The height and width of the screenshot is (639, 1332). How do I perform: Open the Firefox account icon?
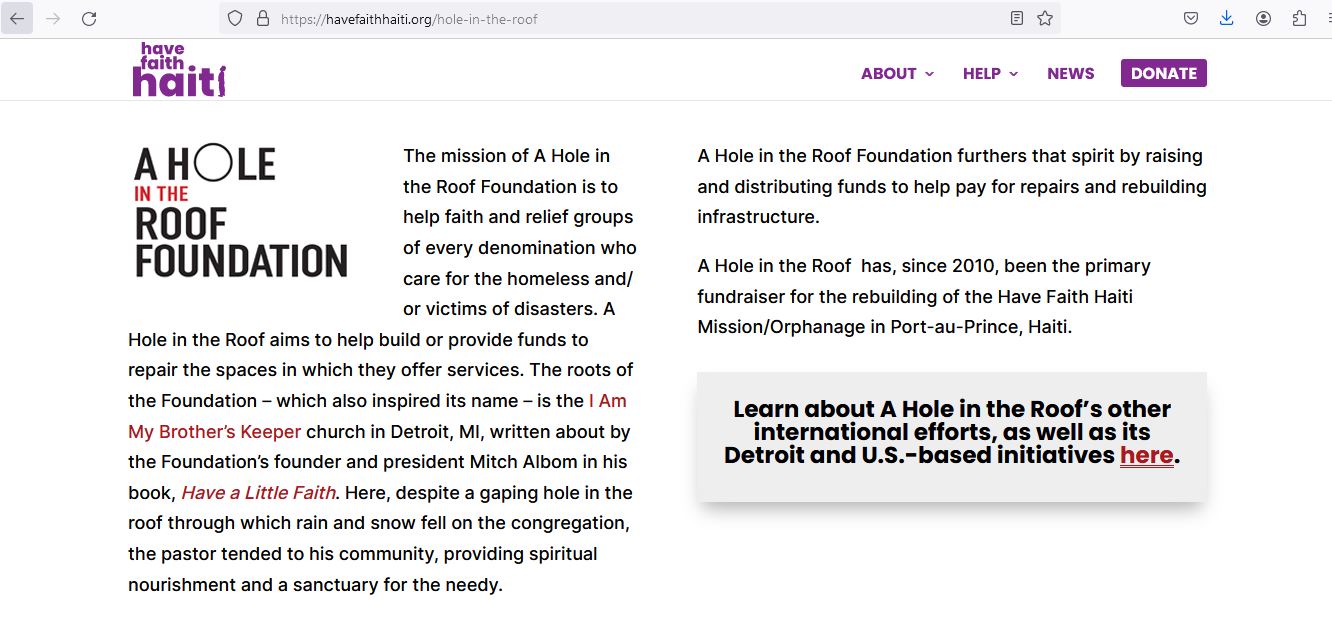[1263, 18]
